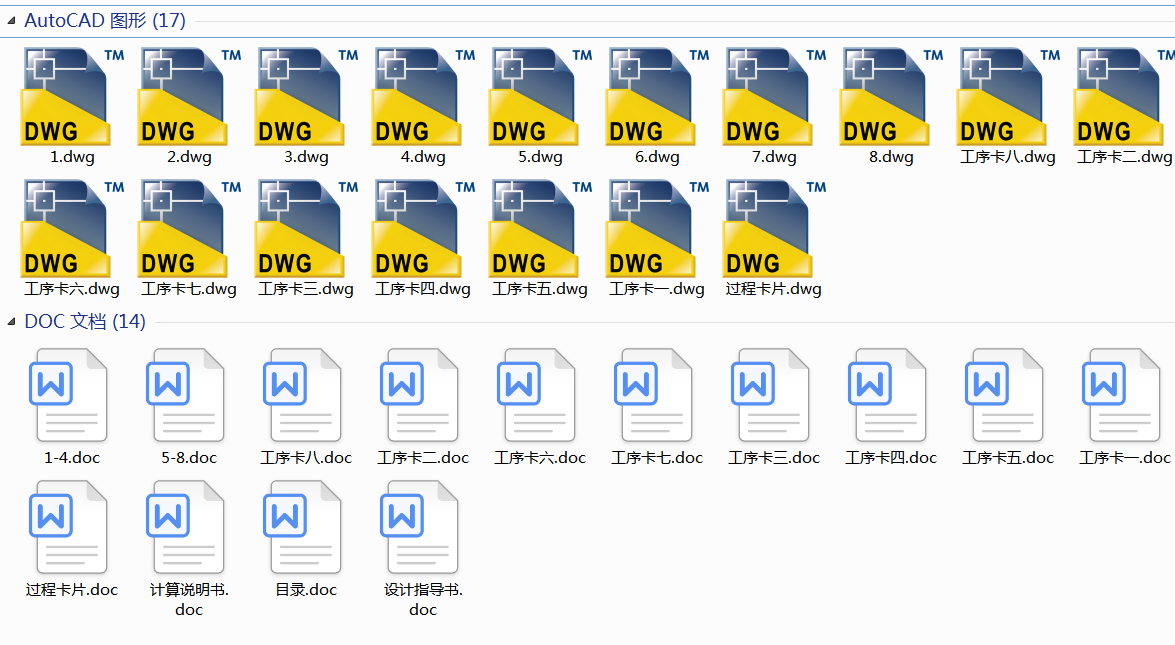Image resolution: width=1175 pixels, height=645 pixels.
Task: Open the 设计指导书.doc document icon
Action: tap(420, 526)
